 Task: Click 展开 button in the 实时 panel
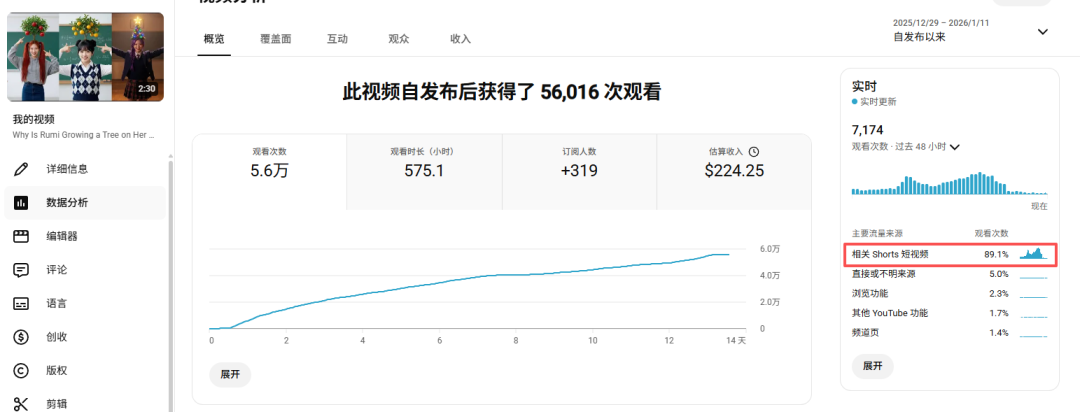tap(873, 366)
